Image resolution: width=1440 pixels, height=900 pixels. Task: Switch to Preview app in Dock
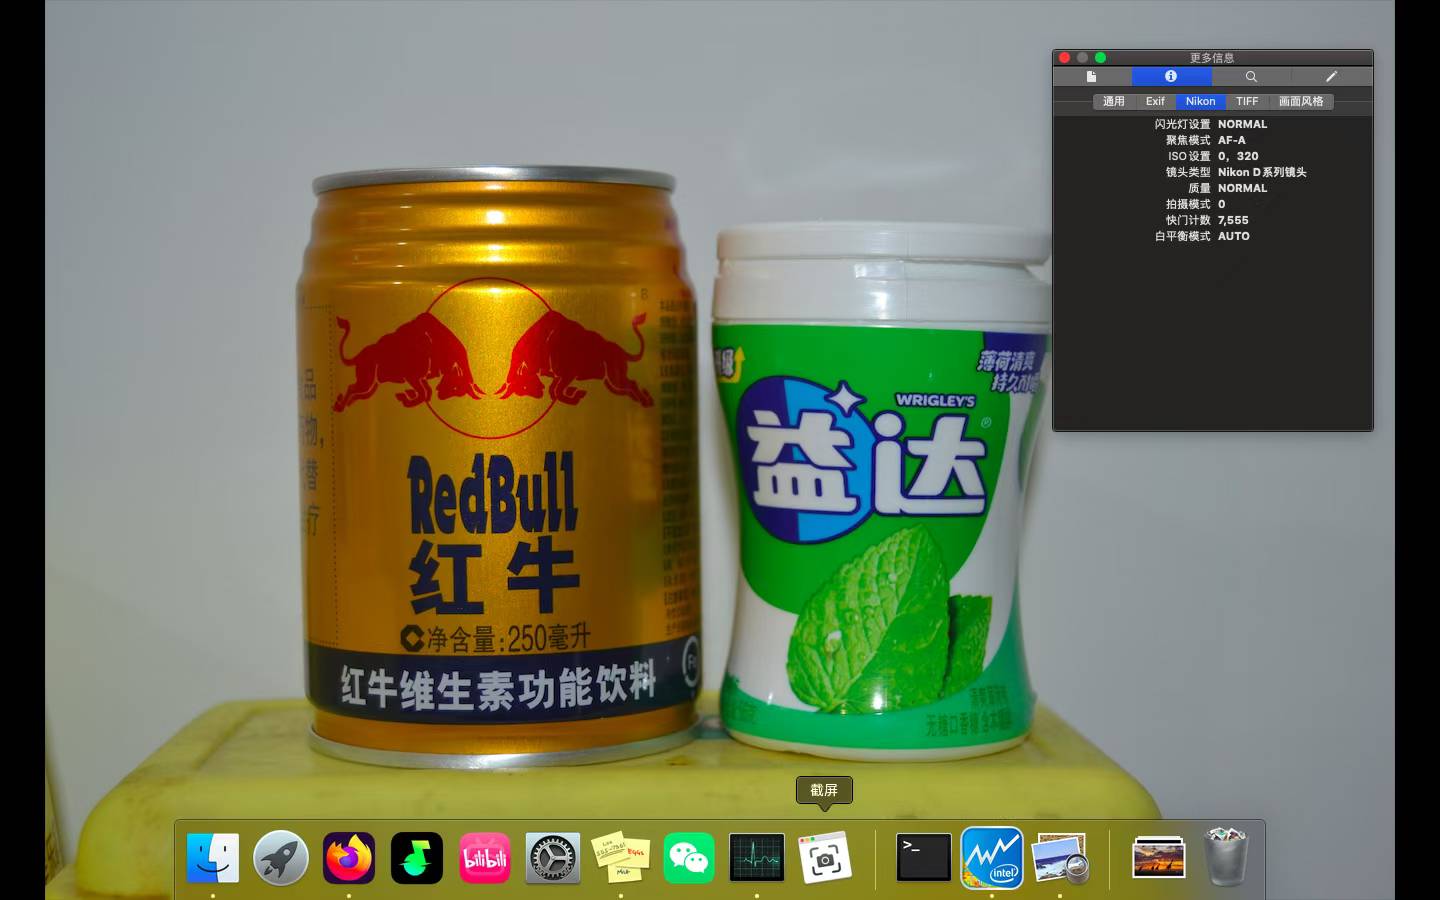(x=1060, y=858)
